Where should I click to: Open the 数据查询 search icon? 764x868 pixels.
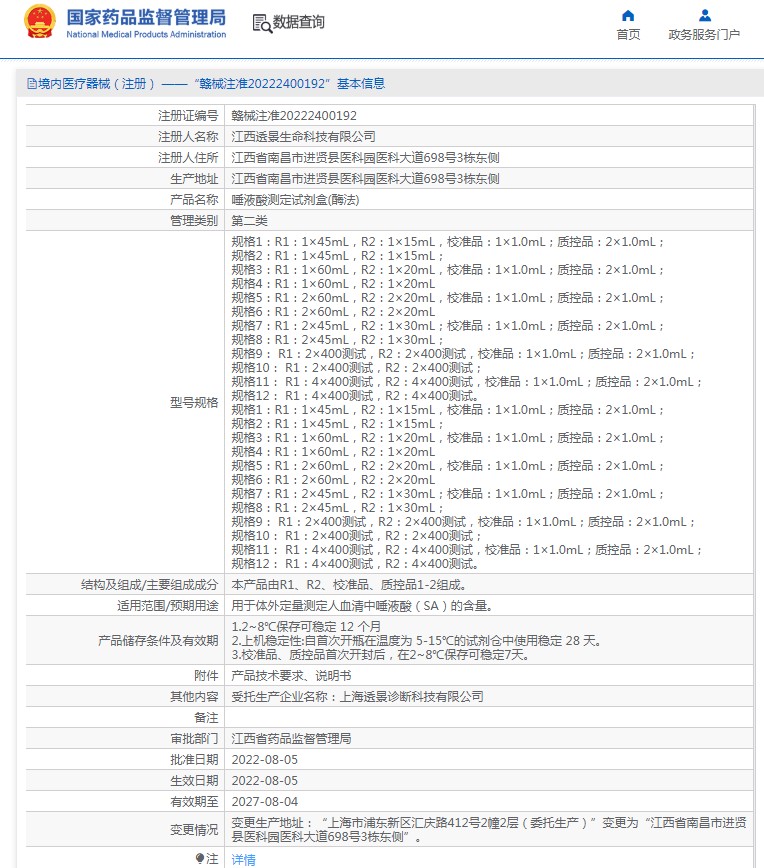click(x=262, y=23)
